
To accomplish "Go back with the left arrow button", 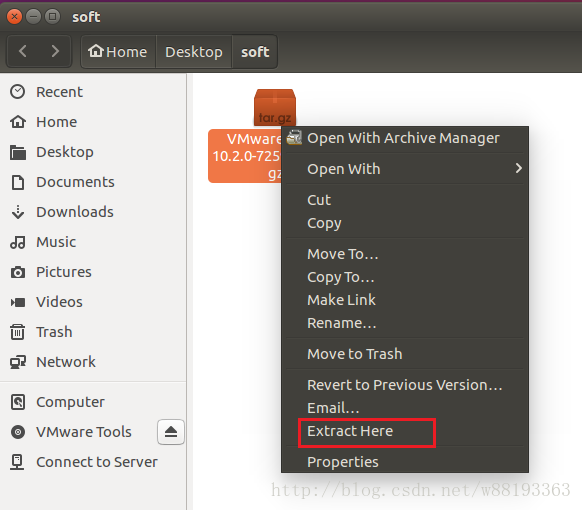I will point(23,51).
